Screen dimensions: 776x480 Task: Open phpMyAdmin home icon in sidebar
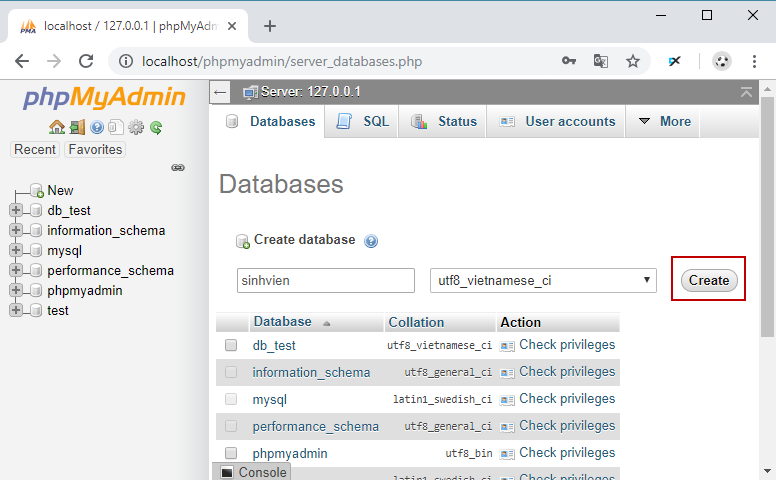point(57,128)
